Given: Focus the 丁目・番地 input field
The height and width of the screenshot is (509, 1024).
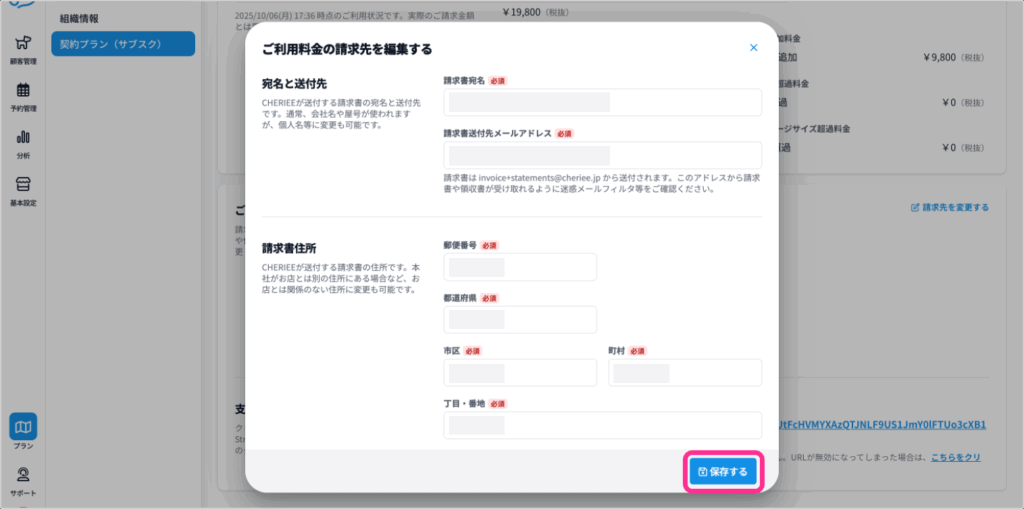Looking at the screenshot, I should (602, 425).
